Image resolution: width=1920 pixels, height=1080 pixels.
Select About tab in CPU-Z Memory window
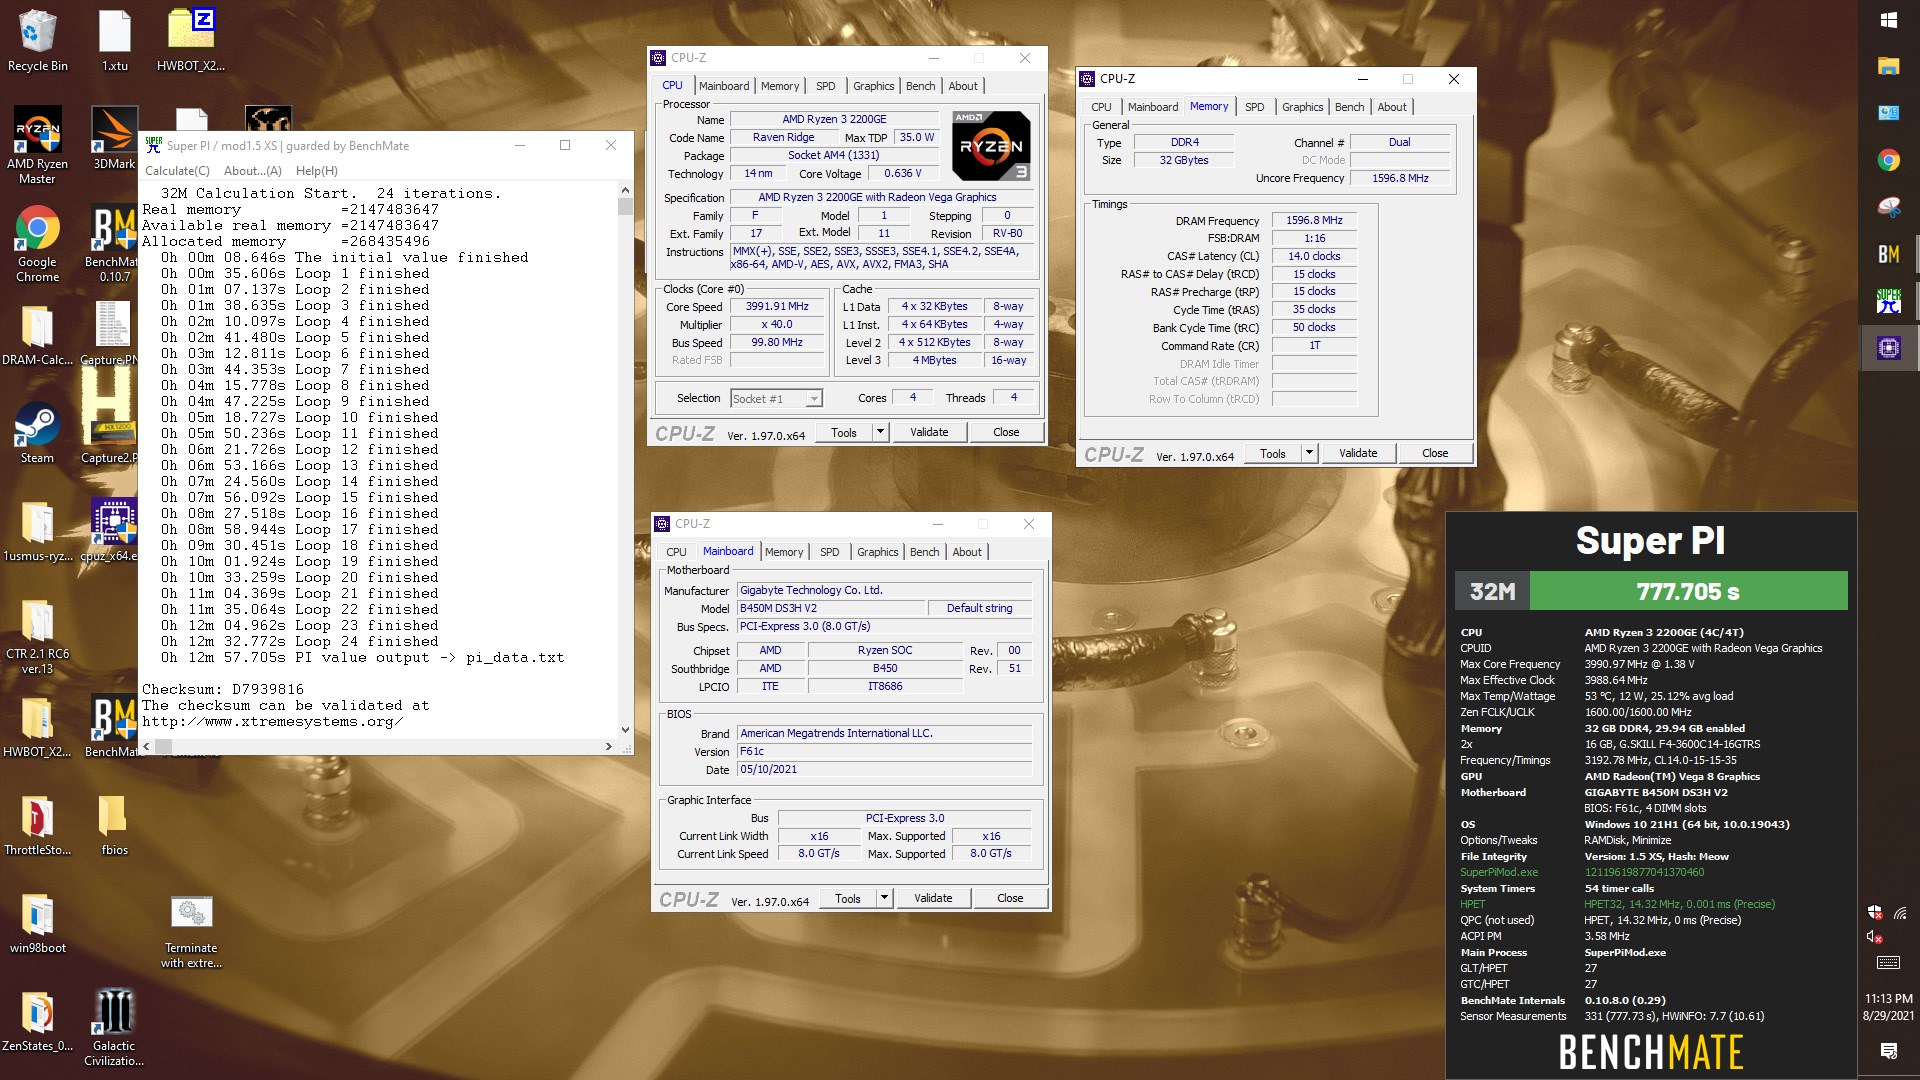pos(1392,107)
